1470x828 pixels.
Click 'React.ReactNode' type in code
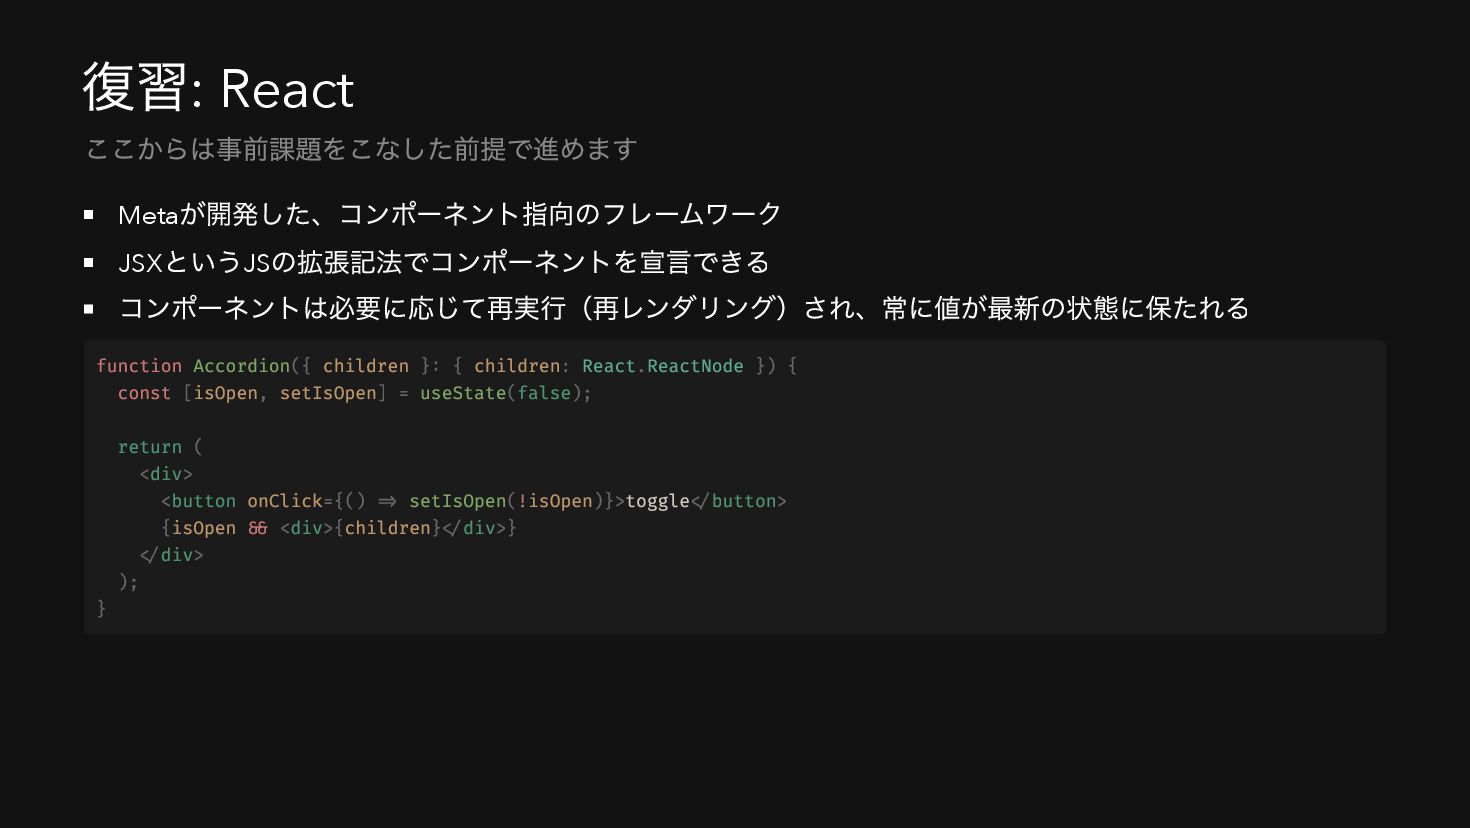pyautogui.click(x=663, y=366)
